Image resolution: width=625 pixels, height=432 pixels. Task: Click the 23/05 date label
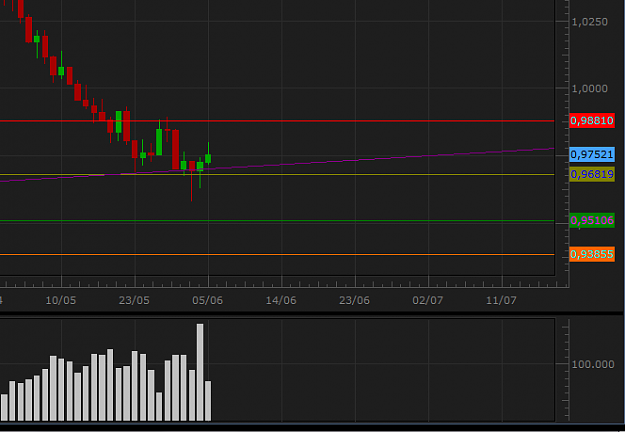134,300
